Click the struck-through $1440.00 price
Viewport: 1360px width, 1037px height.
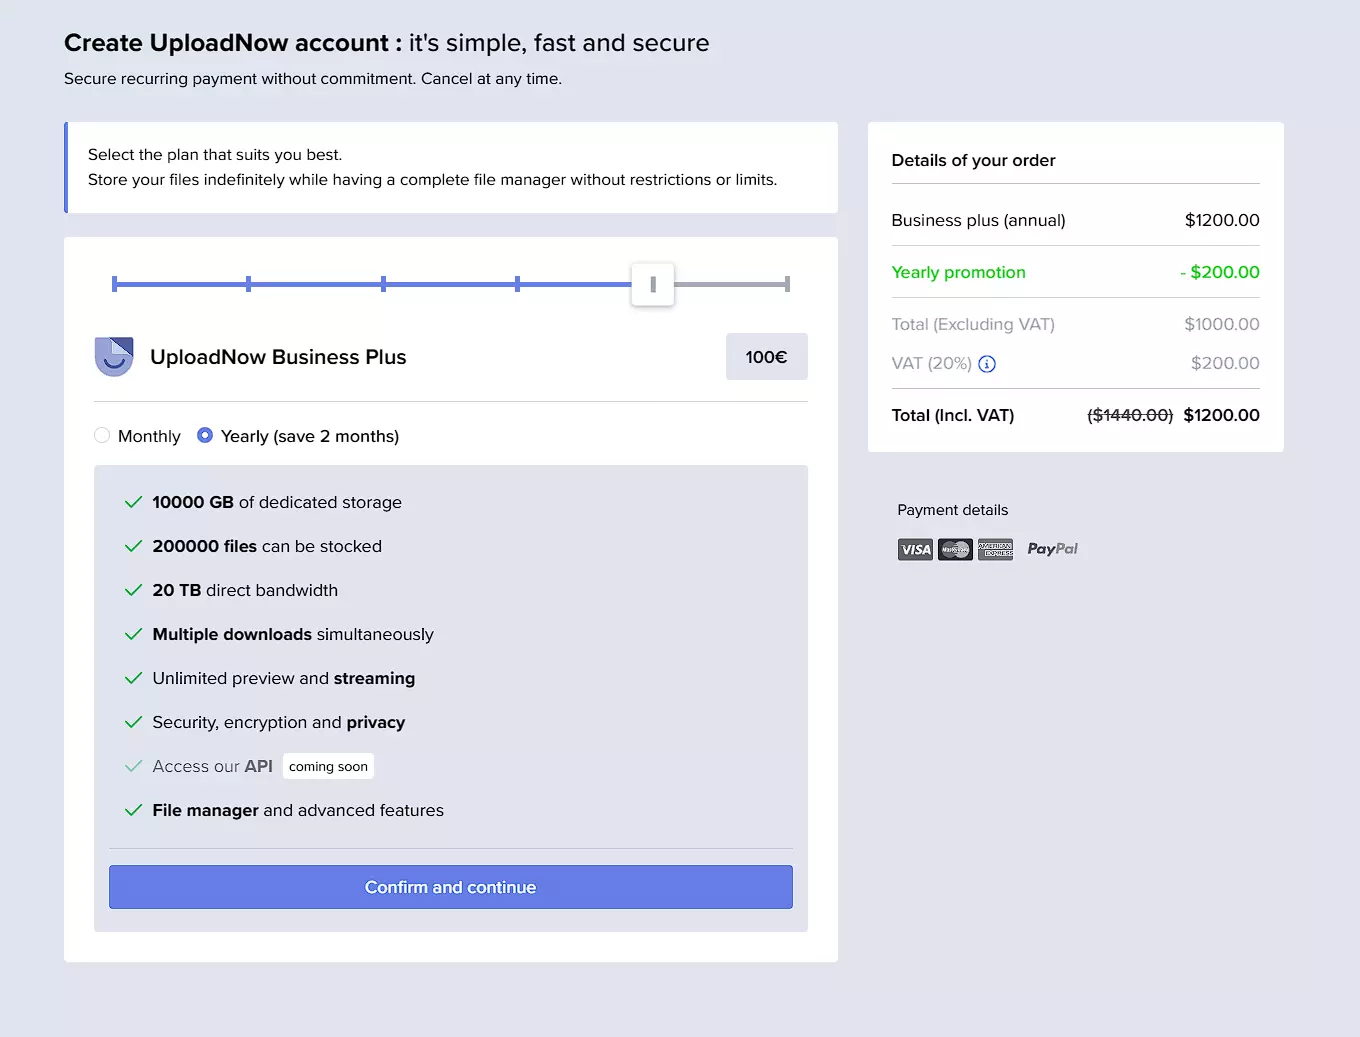(1130, 415)
